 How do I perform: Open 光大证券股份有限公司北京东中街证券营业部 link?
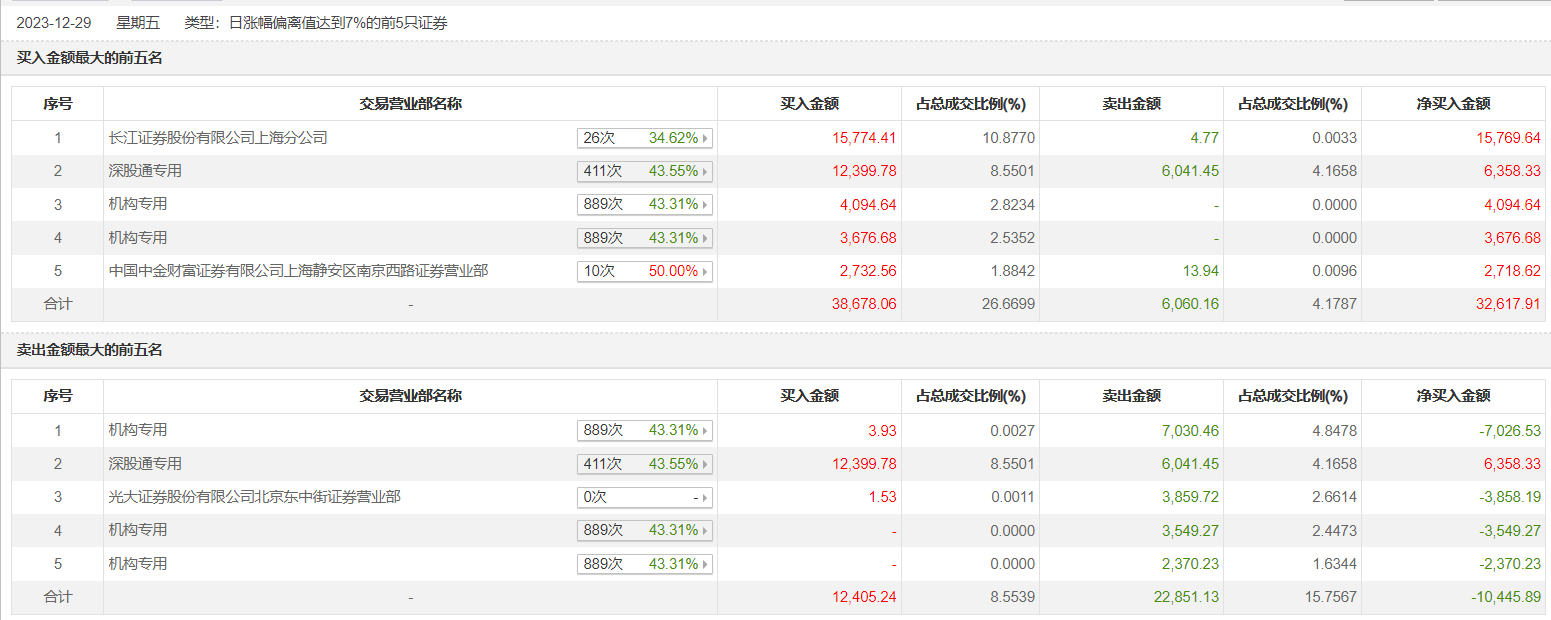point(254,497)
